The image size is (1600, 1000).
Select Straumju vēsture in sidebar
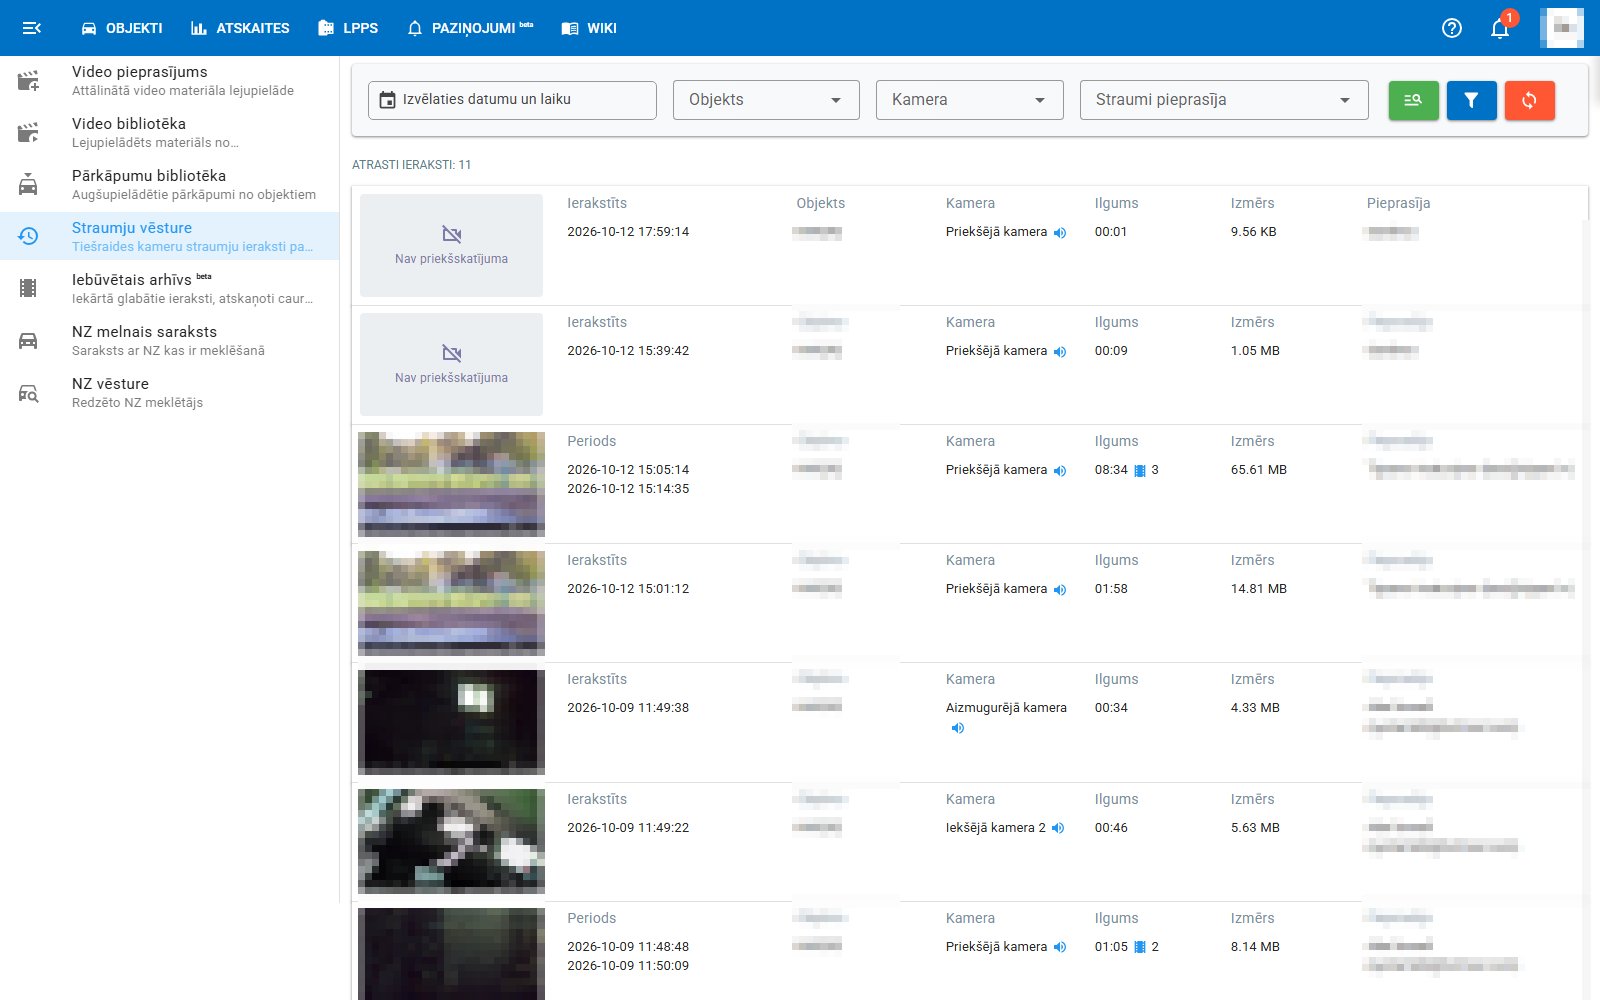pyautogui.click(x=170, y=237)
